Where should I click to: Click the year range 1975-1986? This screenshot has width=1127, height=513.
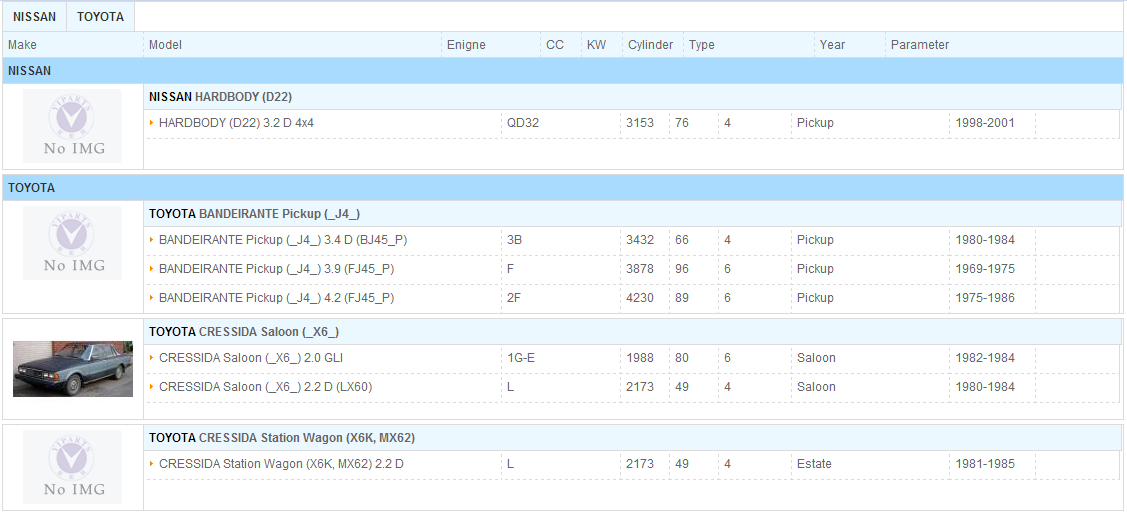tap(985, 297)
